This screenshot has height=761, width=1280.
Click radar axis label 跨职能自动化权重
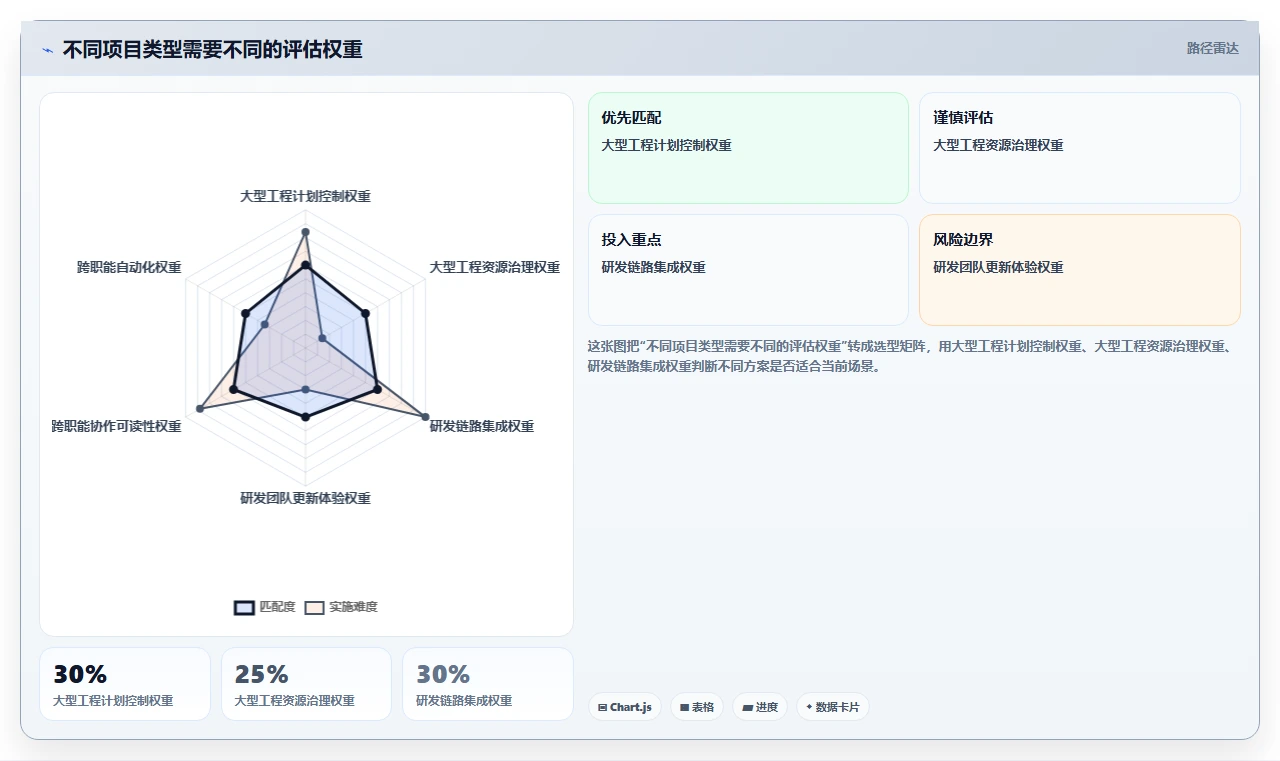point(129,267)
